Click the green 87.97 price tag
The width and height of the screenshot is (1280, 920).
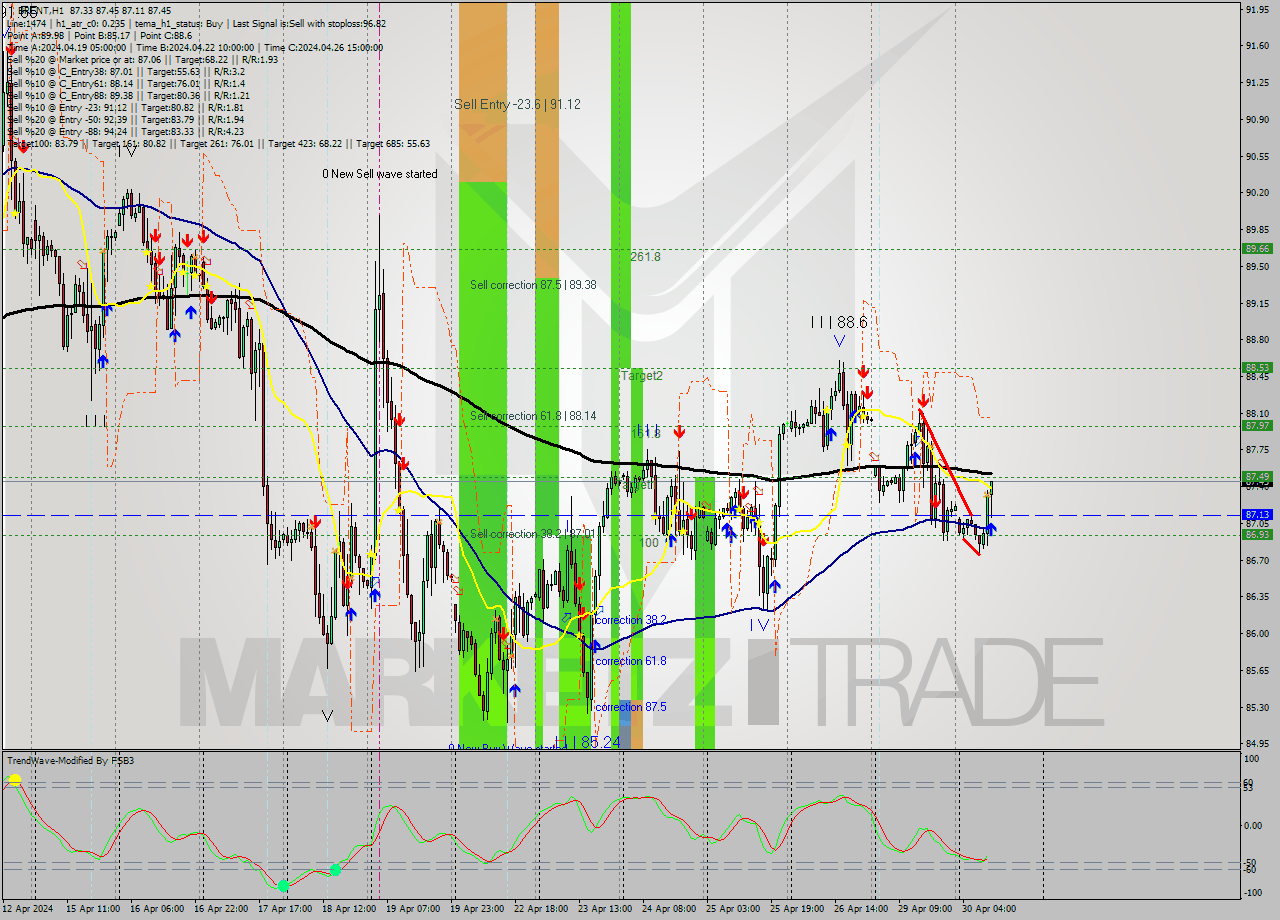click(1257, 425)
